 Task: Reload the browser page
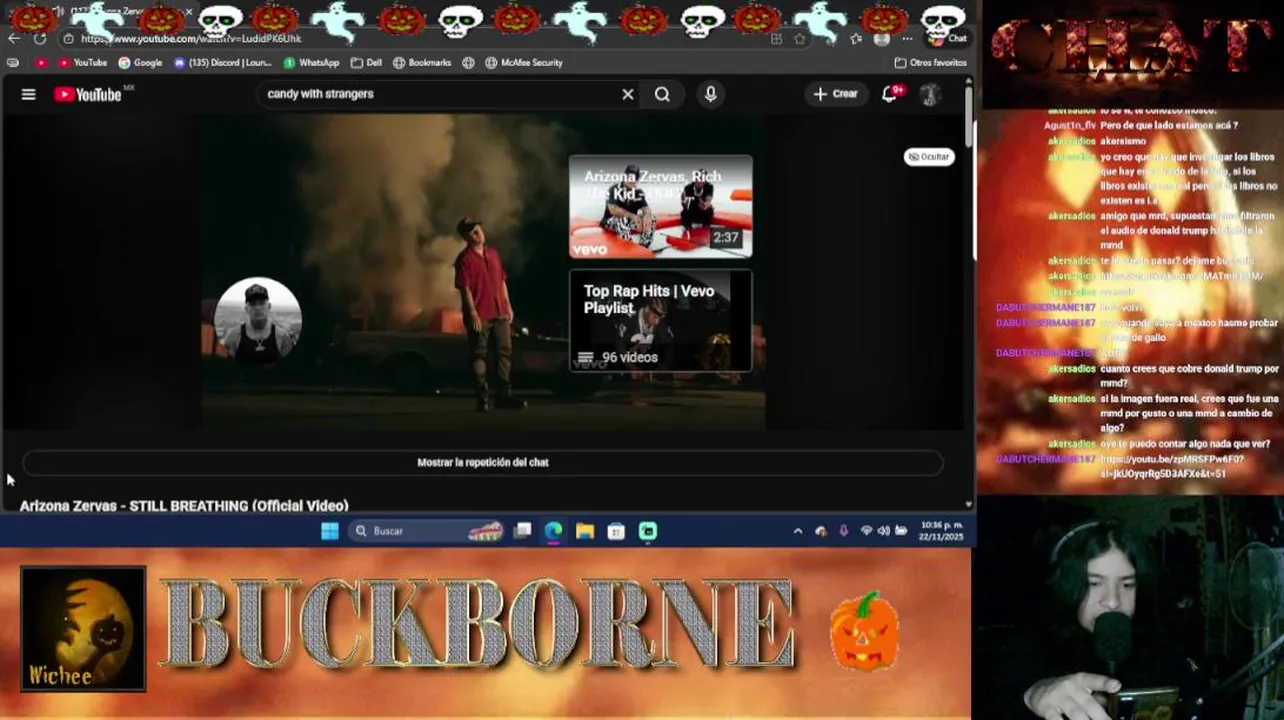click(39, 38)
